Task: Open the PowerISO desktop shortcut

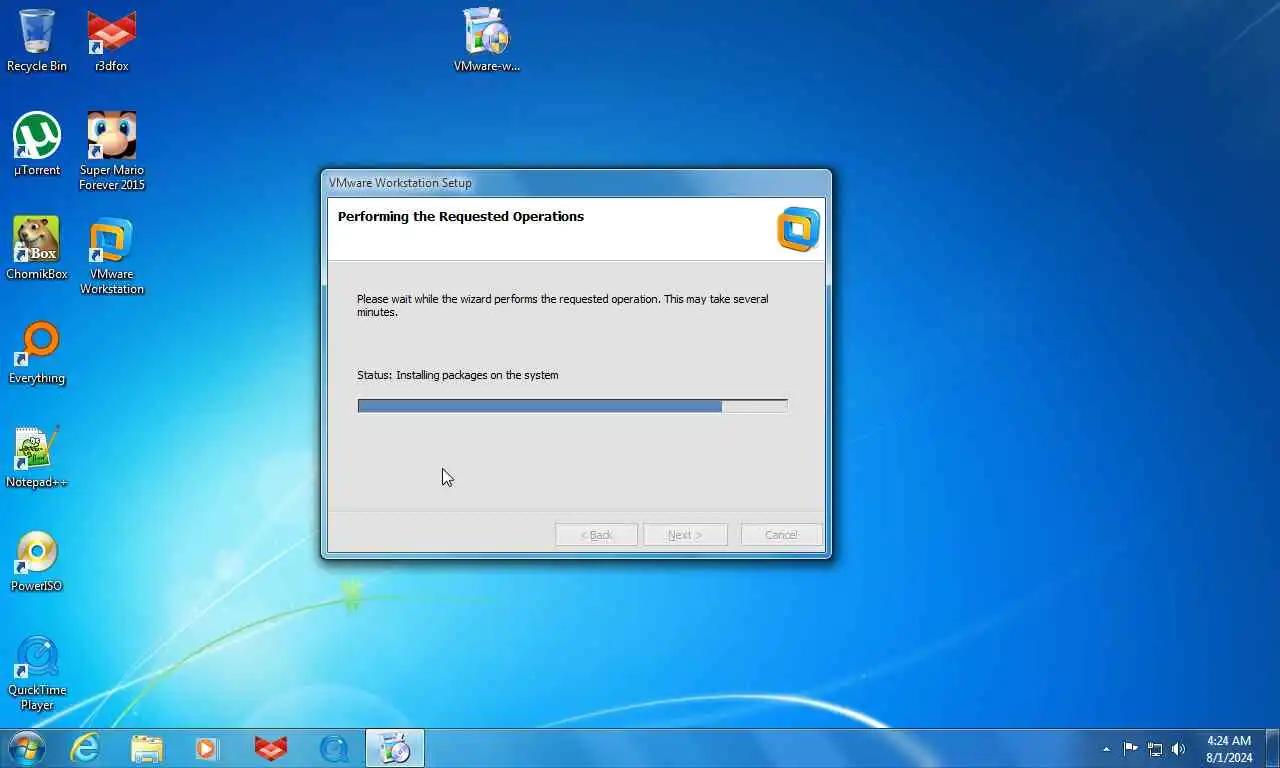Action: (37, 560)
